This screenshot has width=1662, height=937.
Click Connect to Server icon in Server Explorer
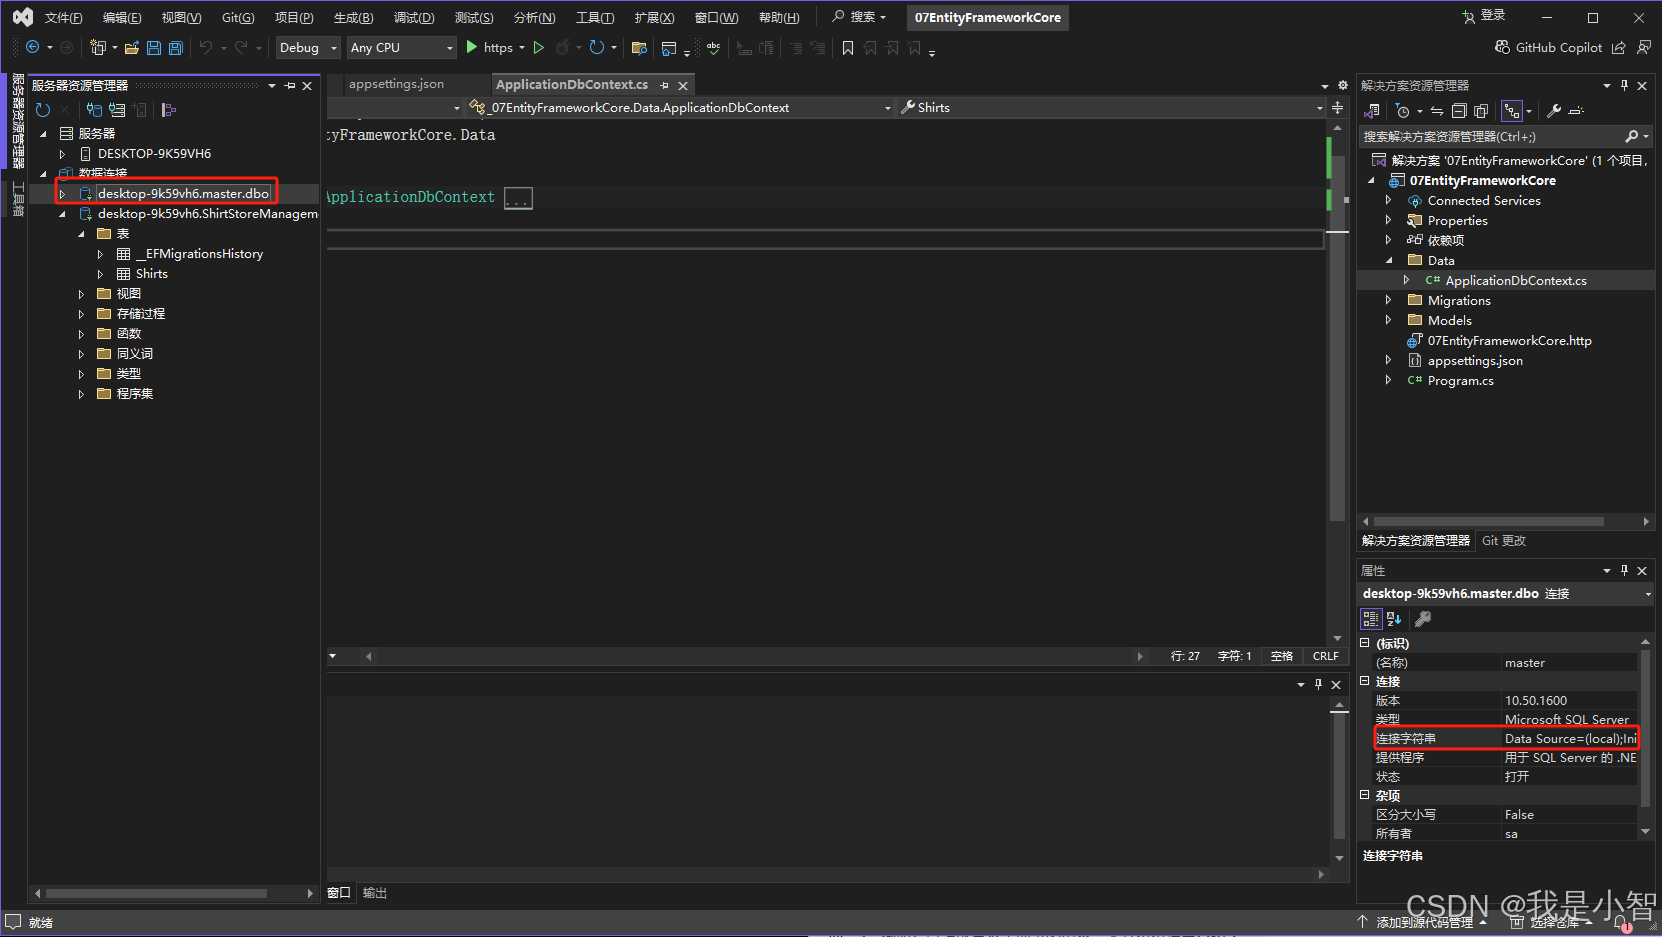pos(117,110)
